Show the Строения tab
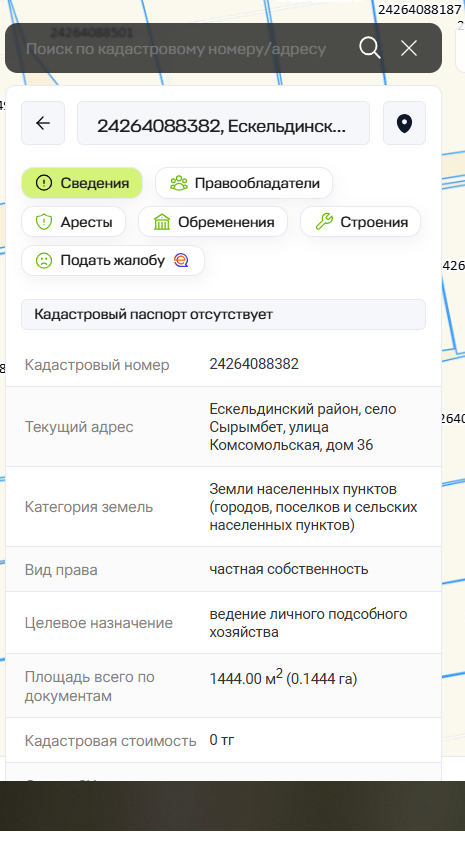465x845 pixels. coord(360,221)
